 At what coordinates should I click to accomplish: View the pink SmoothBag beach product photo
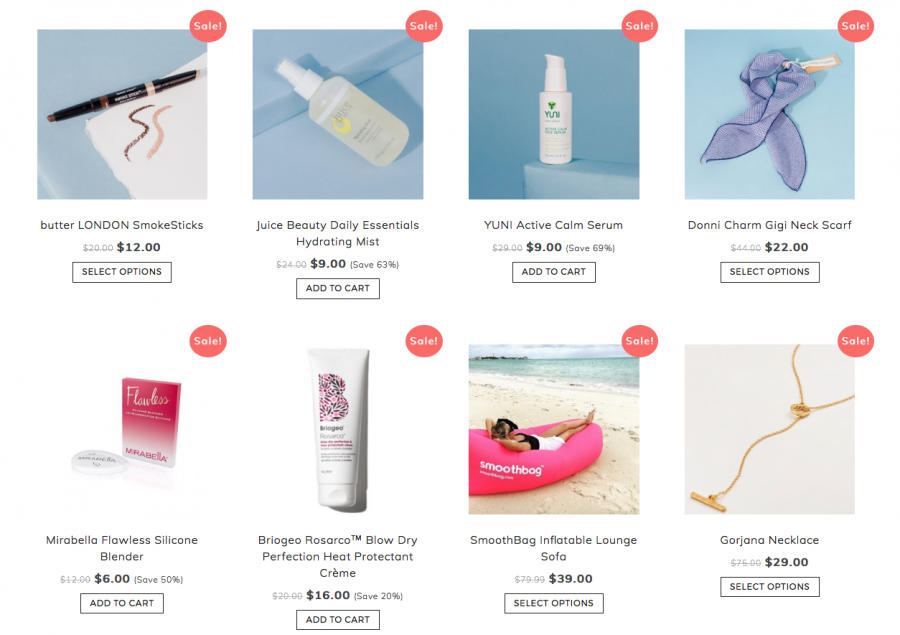[x=554, y=429]
